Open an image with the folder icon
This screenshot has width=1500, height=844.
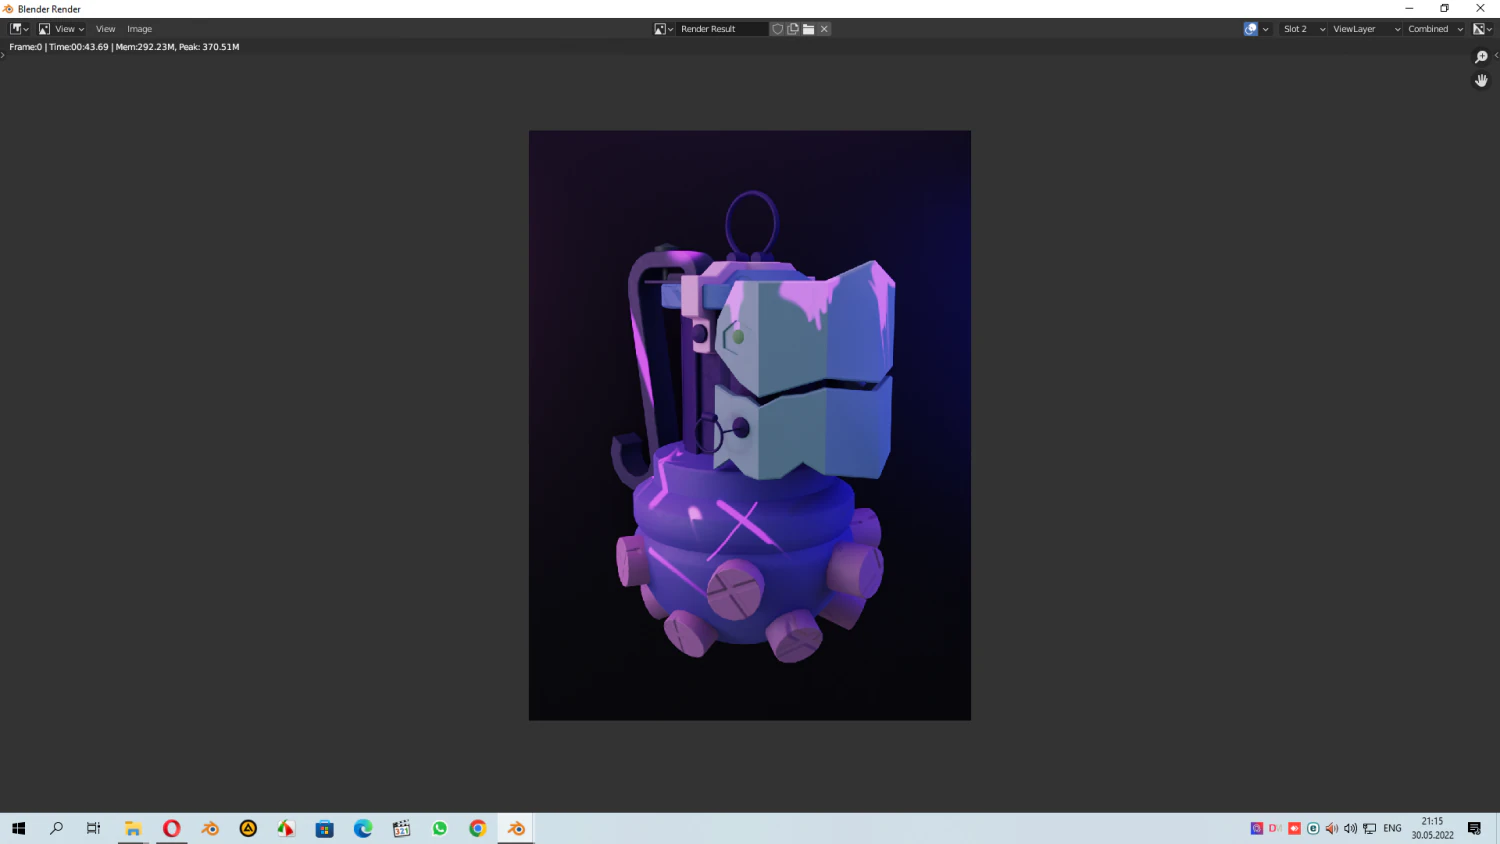(x=808, y=29)
